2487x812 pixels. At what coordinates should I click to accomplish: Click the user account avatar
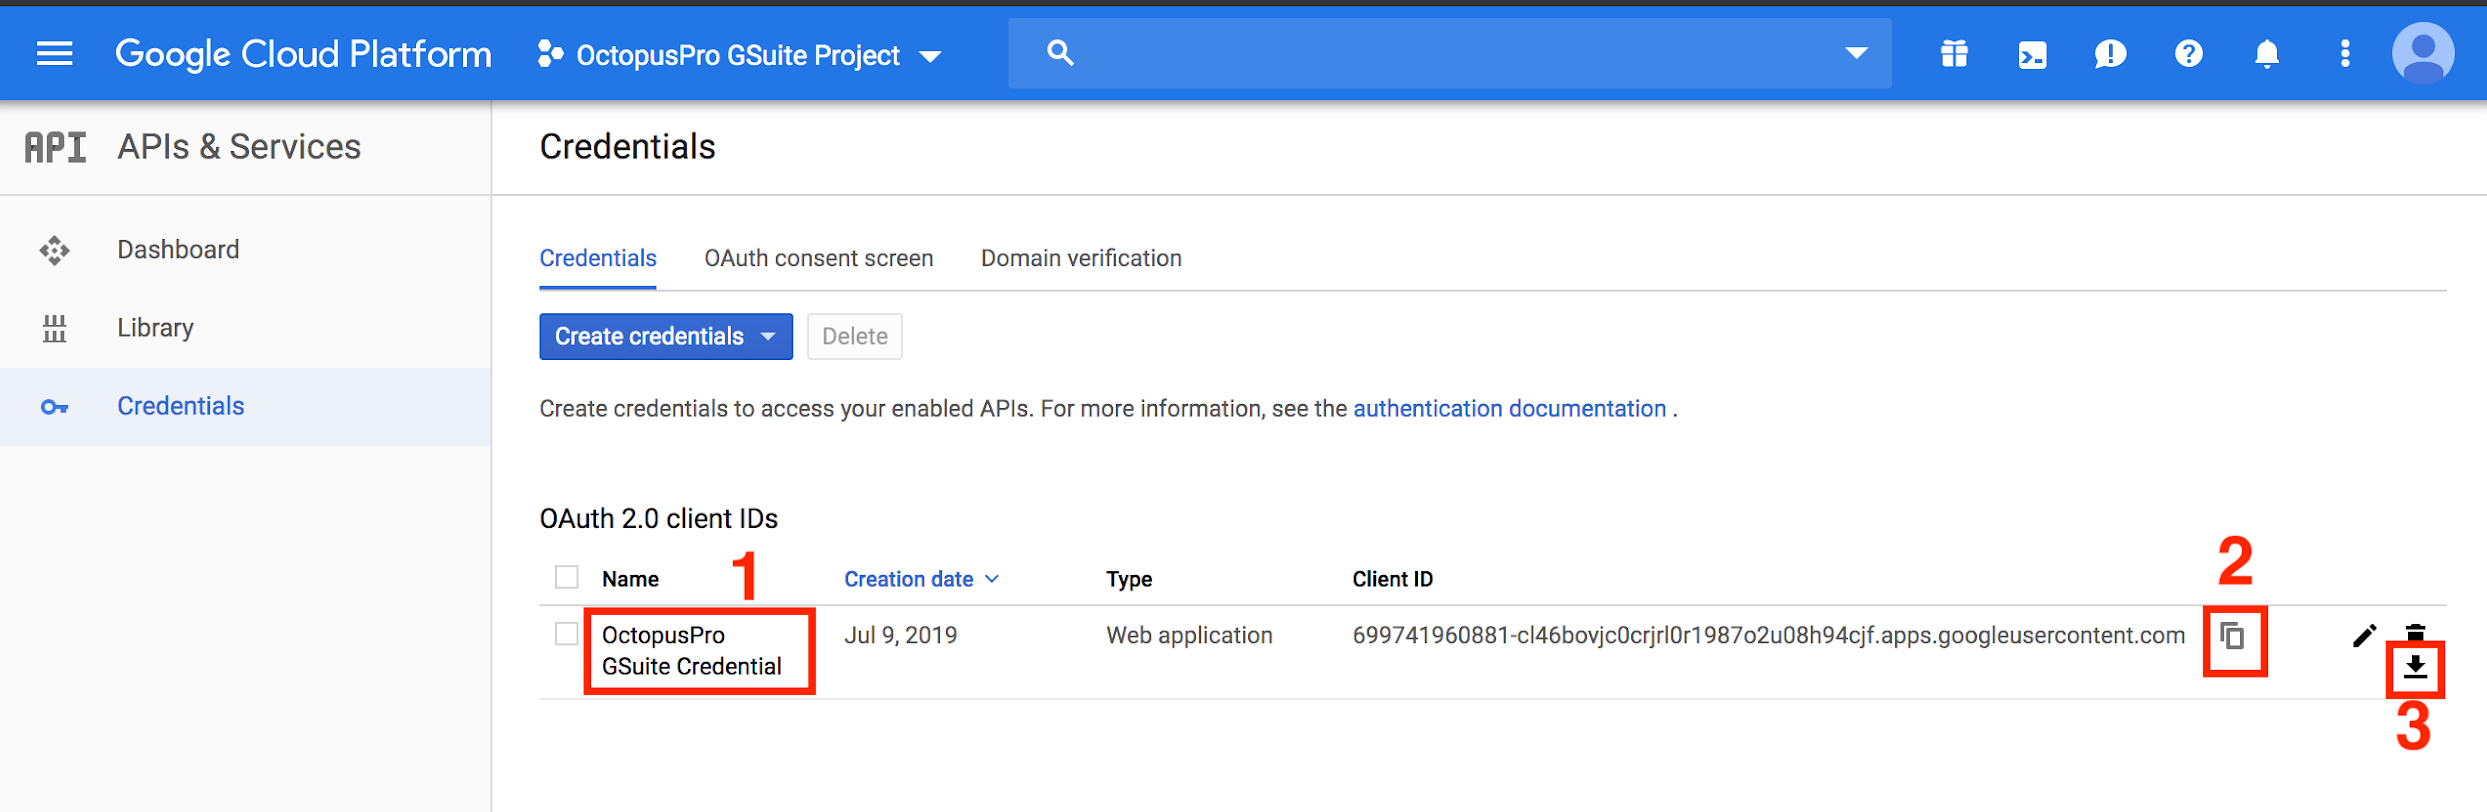click(2422, 54)
